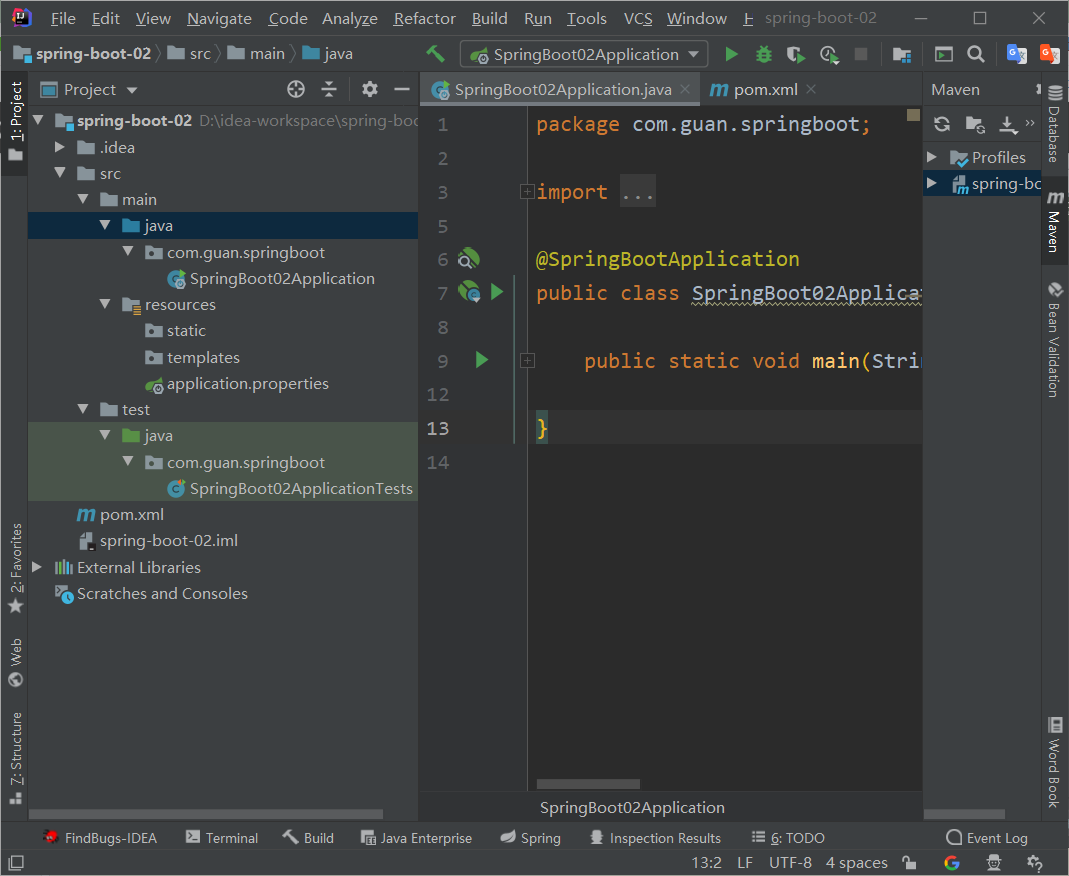Click the Google icon in status bar
The width and height of the screenshot is (1069, 876).
click(x=952, y=862)
